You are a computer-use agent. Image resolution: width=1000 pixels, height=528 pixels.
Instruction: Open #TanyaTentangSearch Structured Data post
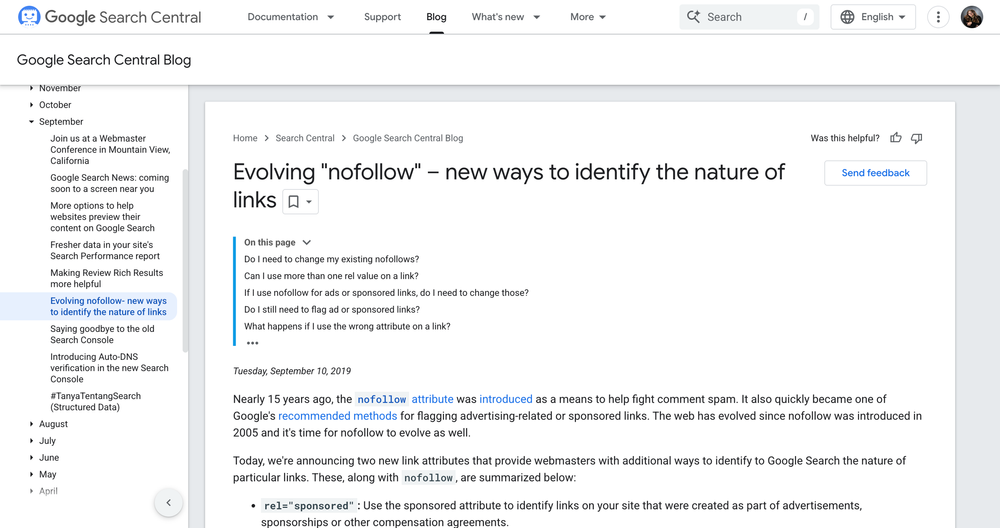click(x=96, y=401)
